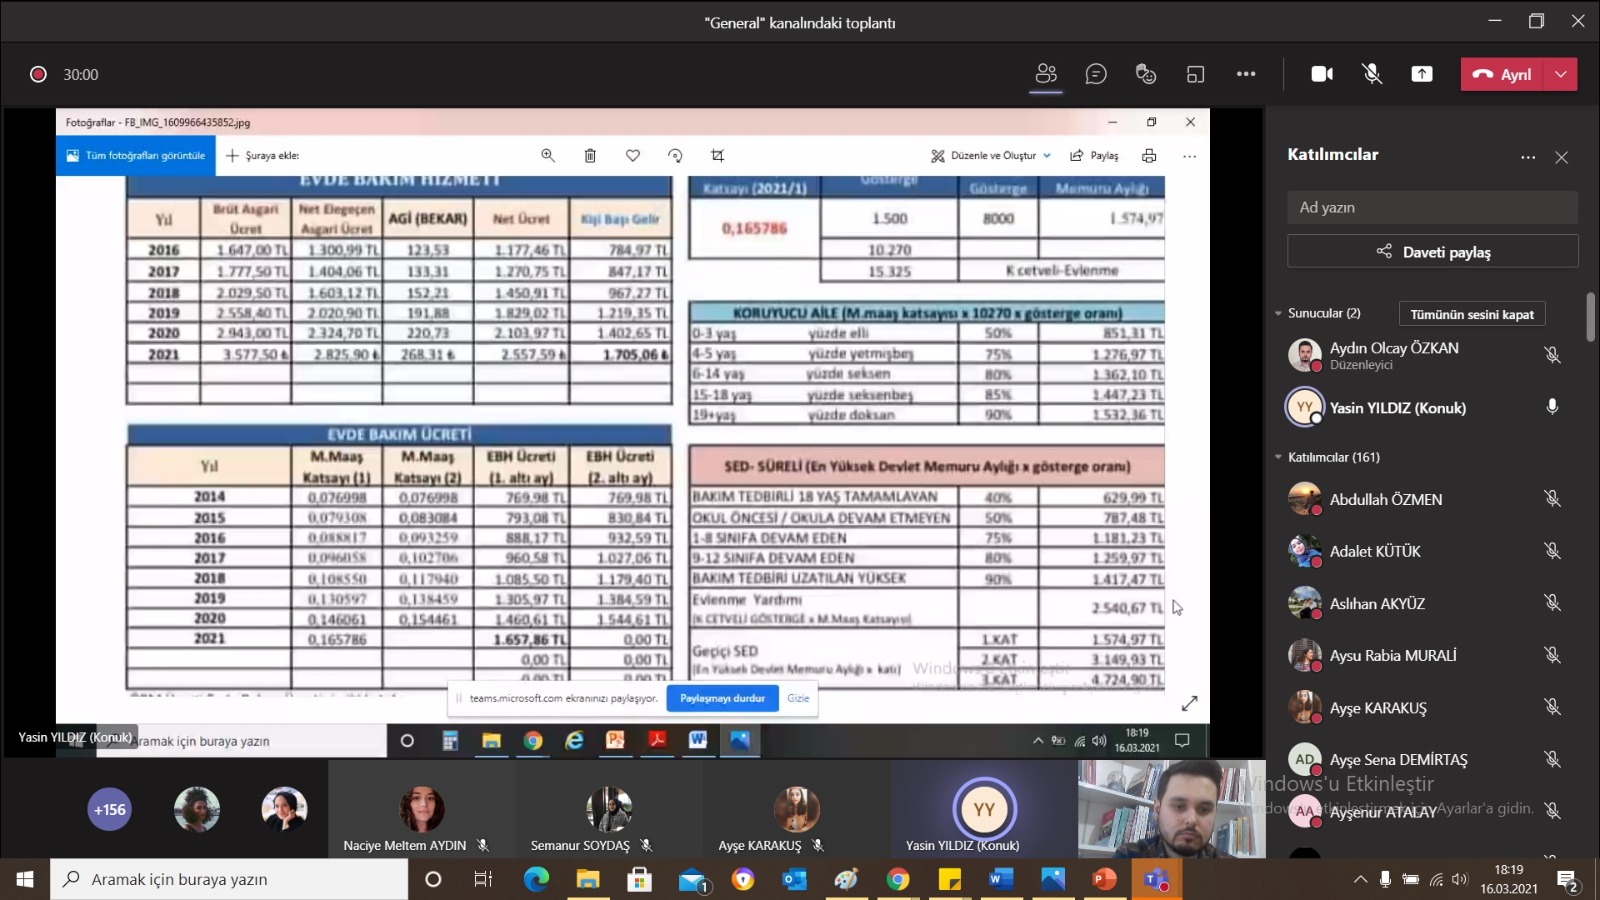Viewport: 1600px width, 900px height.
Task: Open the meeting chat icon
Action: pos(1096,74)
